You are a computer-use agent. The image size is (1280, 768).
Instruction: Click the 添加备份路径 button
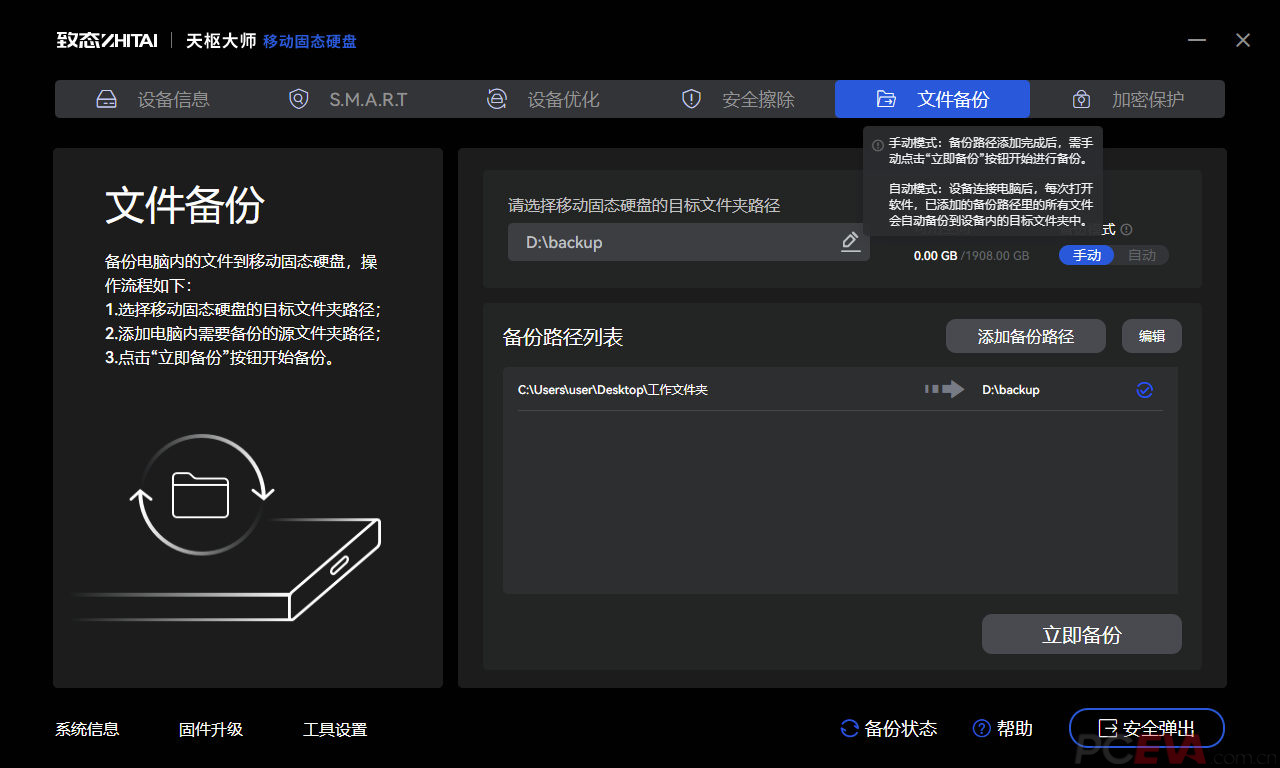click(x=1025, y=337)
